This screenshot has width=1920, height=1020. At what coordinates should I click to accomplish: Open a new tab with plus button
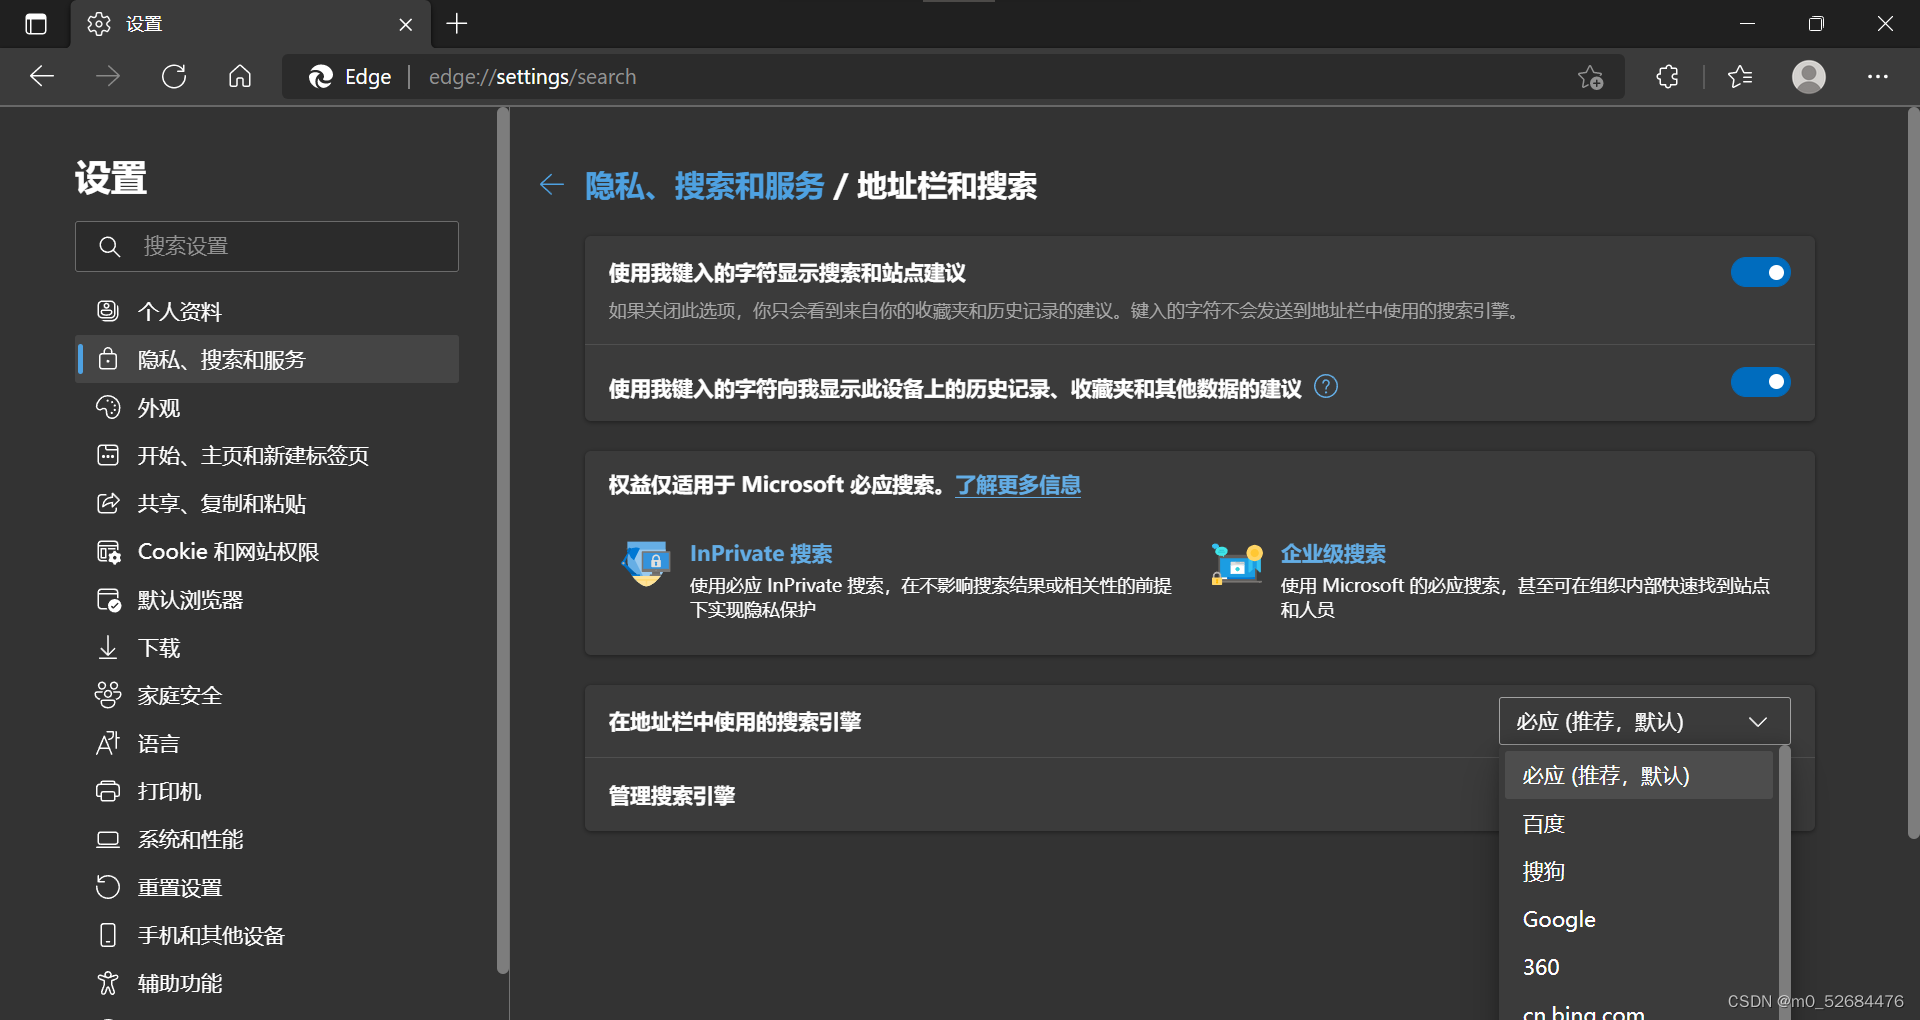tap(457, 24)
